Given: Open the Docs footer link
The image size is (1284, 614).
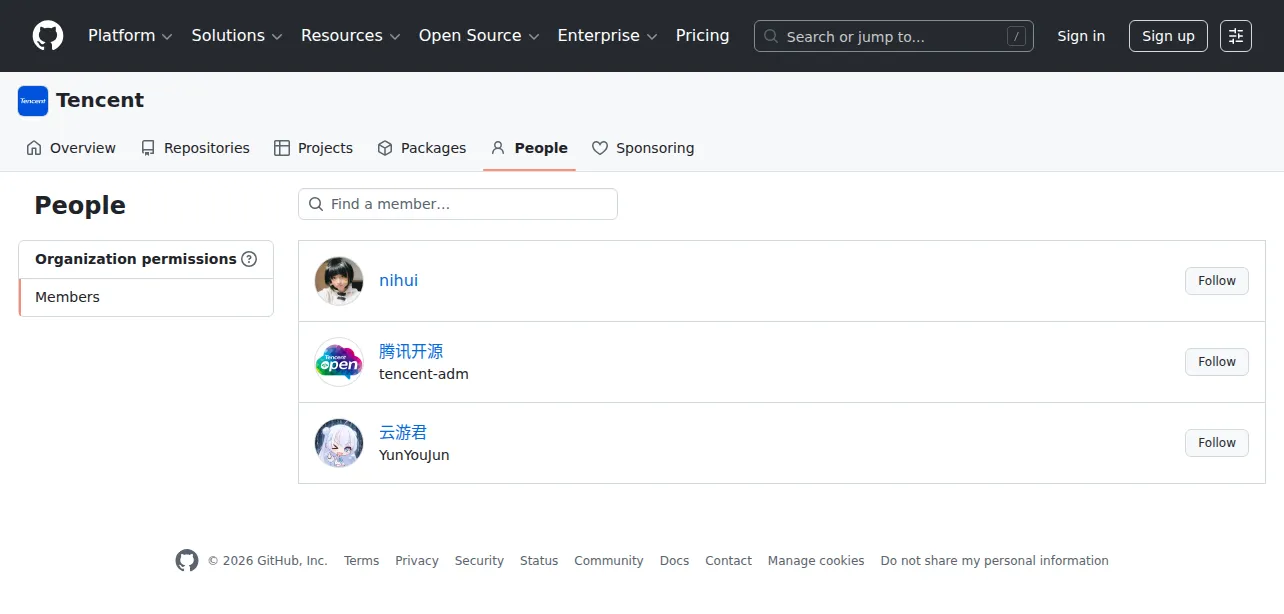Looking at the screenshot, I should (674, 561).
